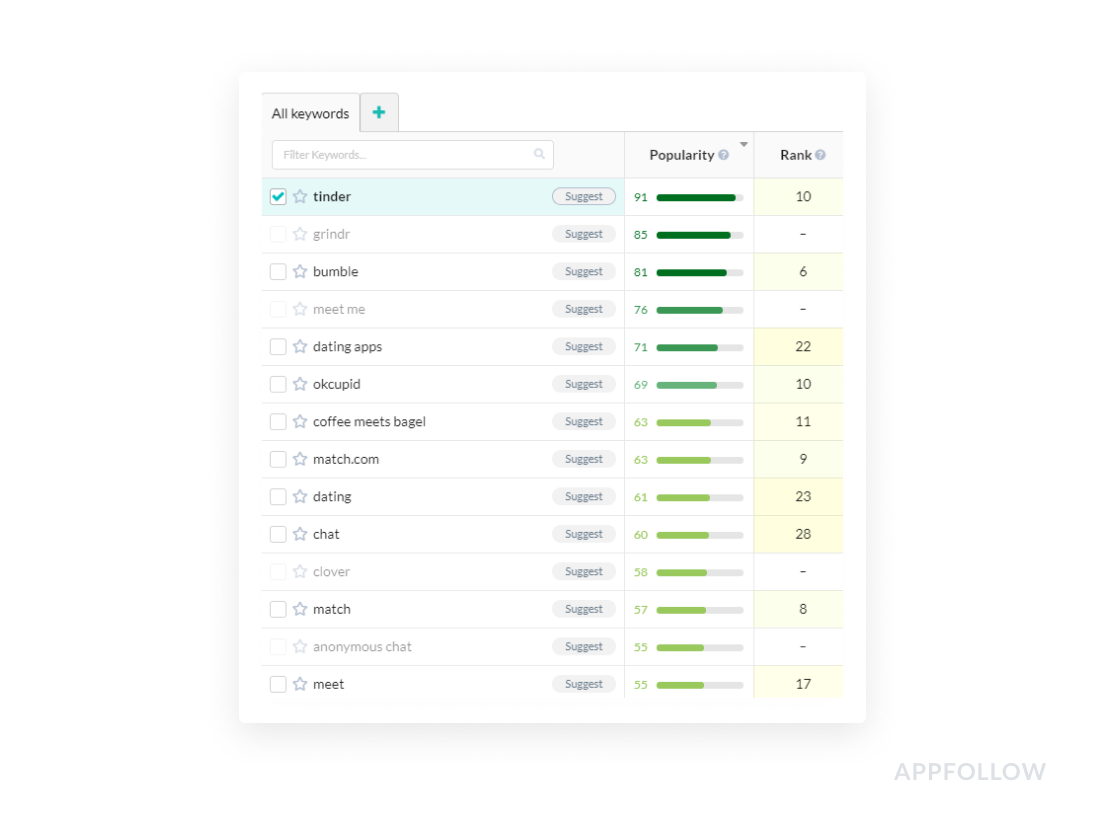
Task: Click the Rank column header
Action: (796, 155)
